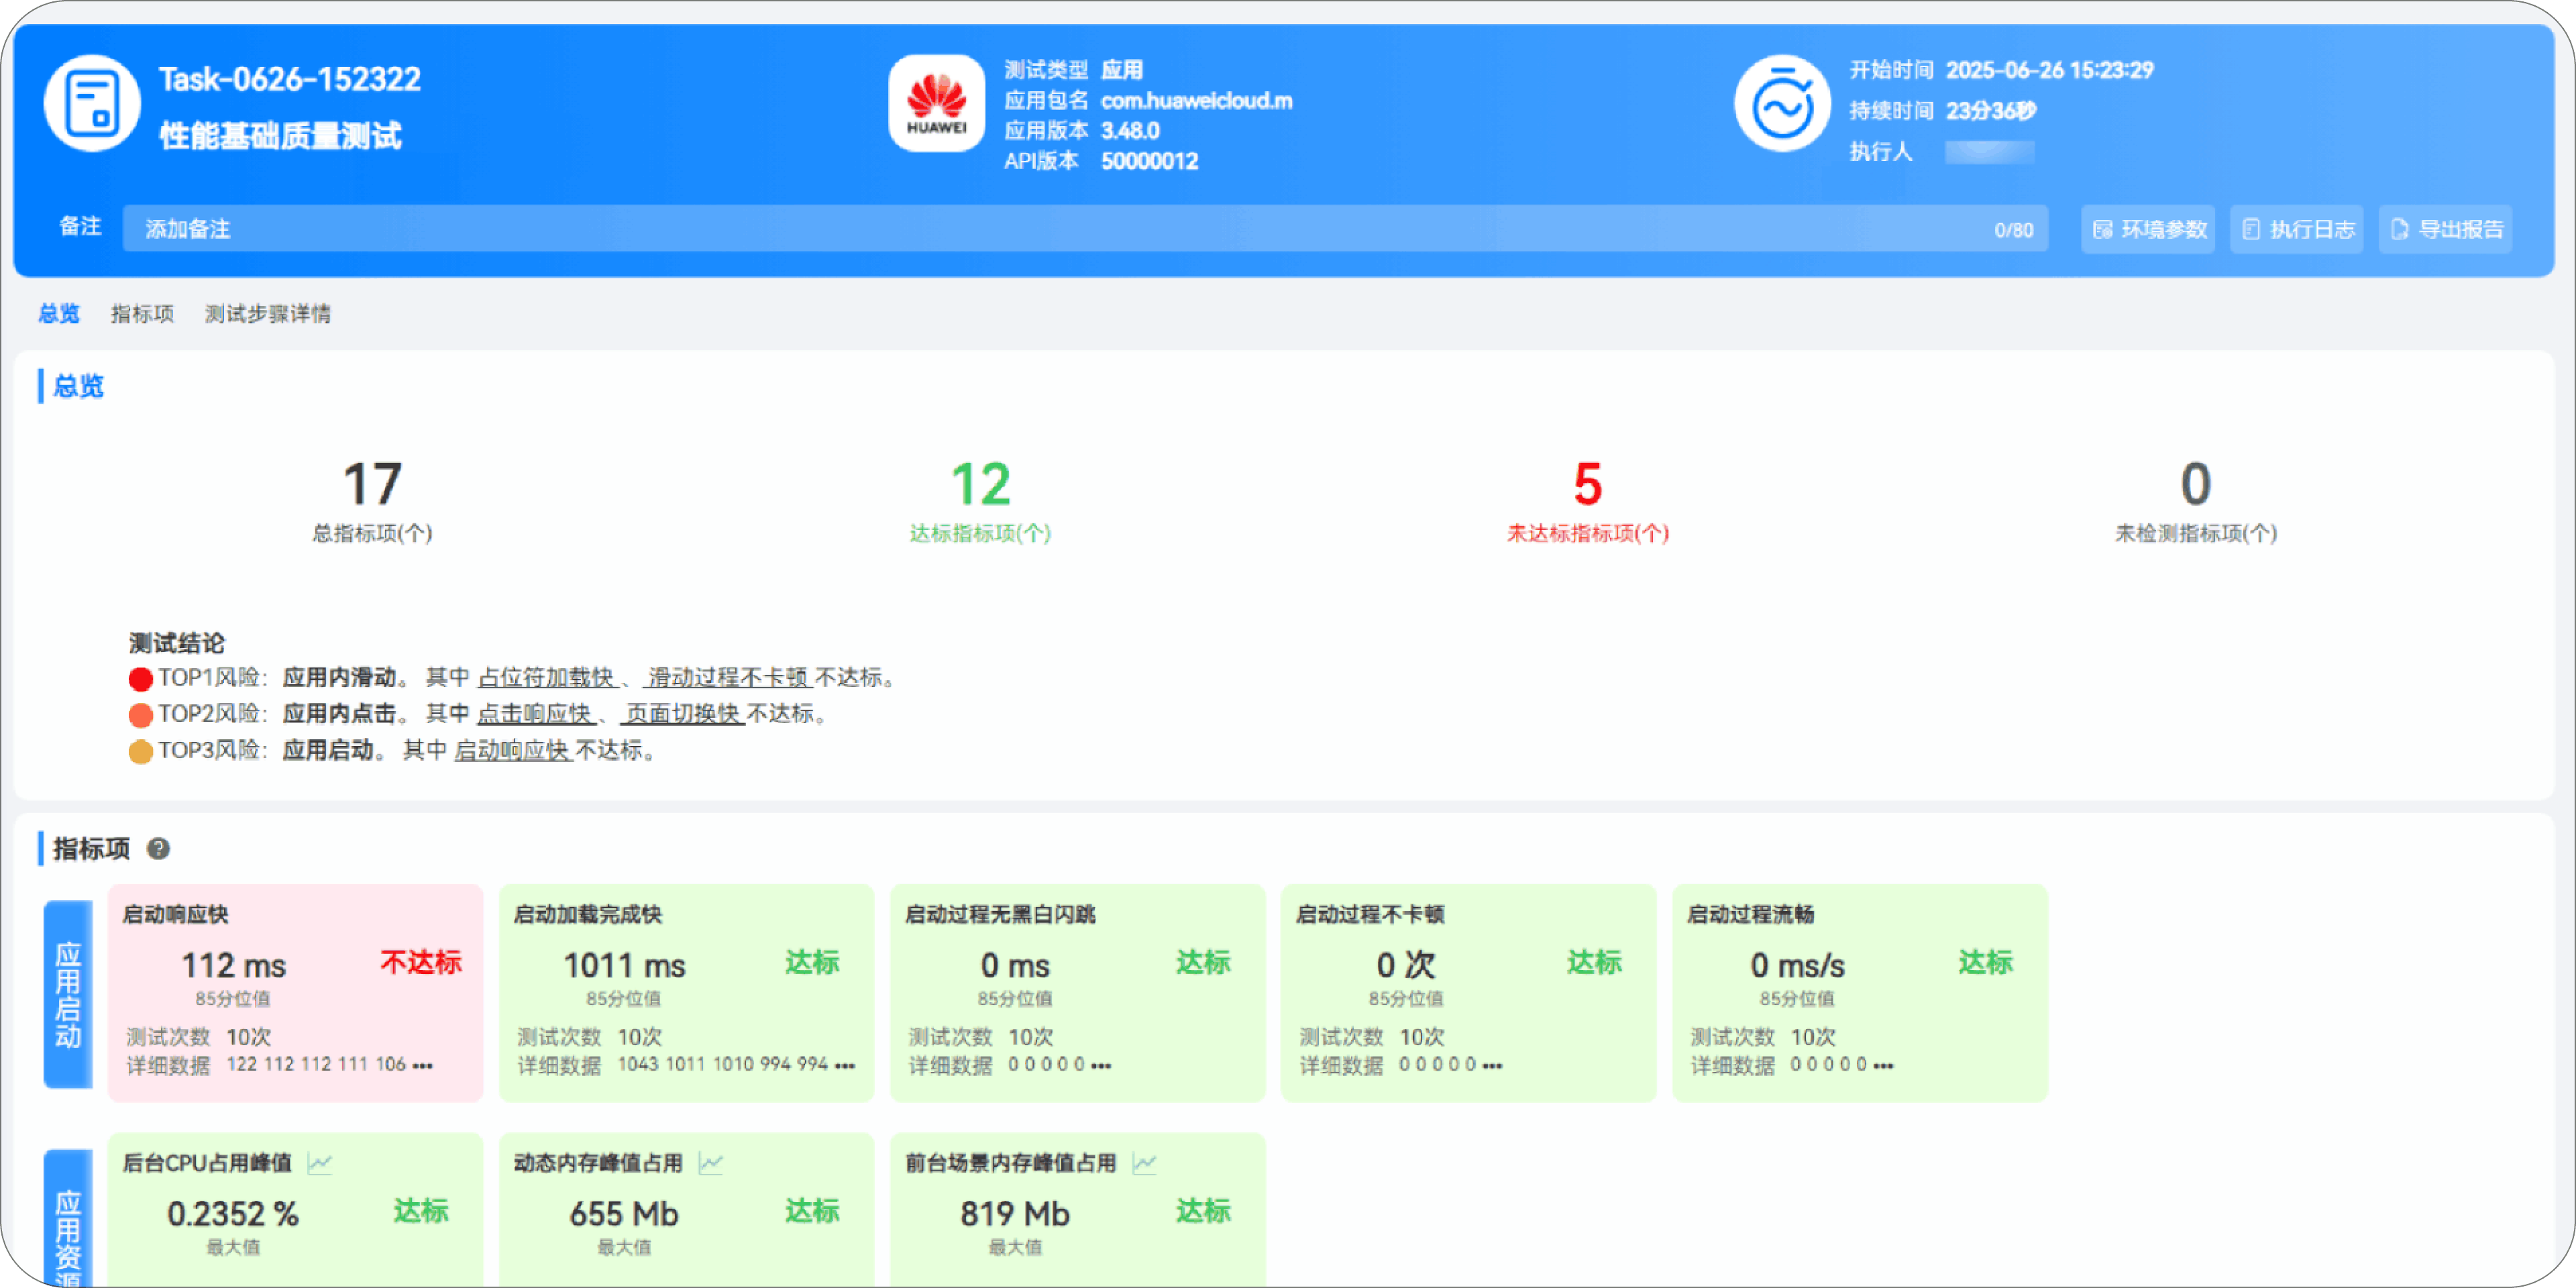Open the 测试步骤详情 tab
Screen dimensions: 2576x1288
(267, 314)
